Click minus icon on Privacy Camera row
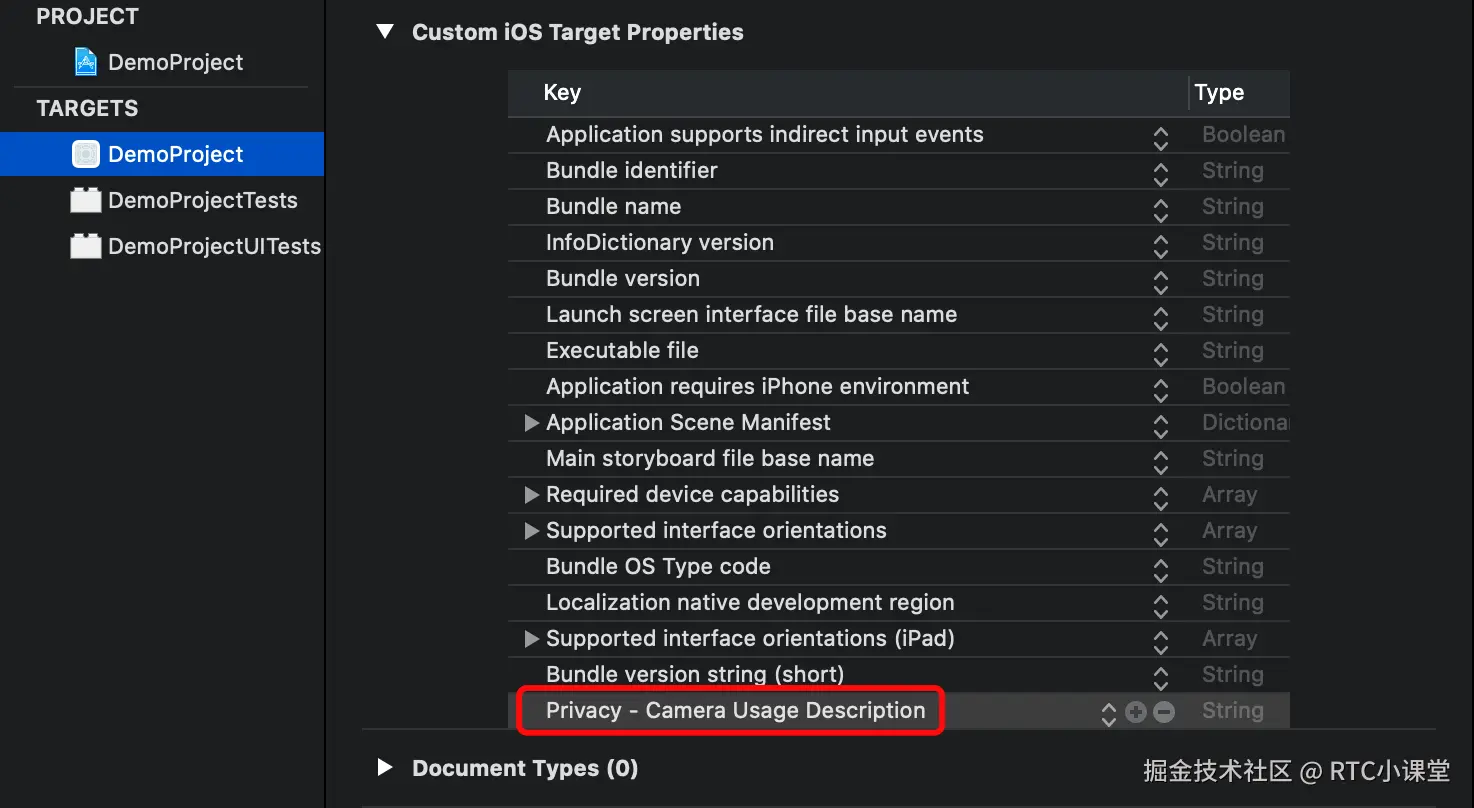The width and height of the screenshot is (1474, 808). coord(1164,712)
